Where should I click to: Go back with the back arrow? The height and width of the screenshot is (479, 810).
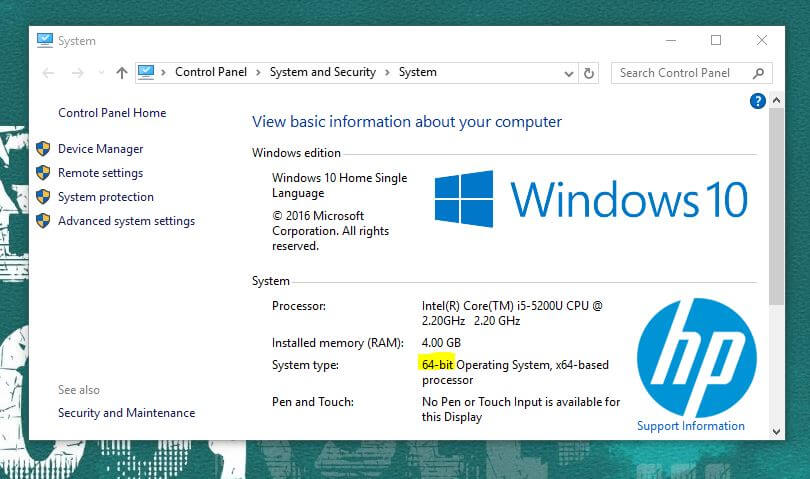tap(49, 73)
